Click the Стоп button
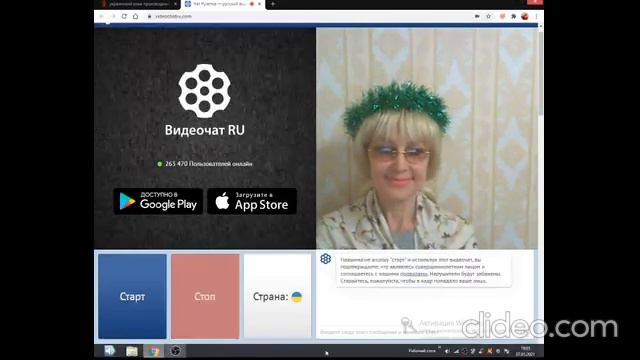This screenshot has width=640, height=360. point(205,296)
